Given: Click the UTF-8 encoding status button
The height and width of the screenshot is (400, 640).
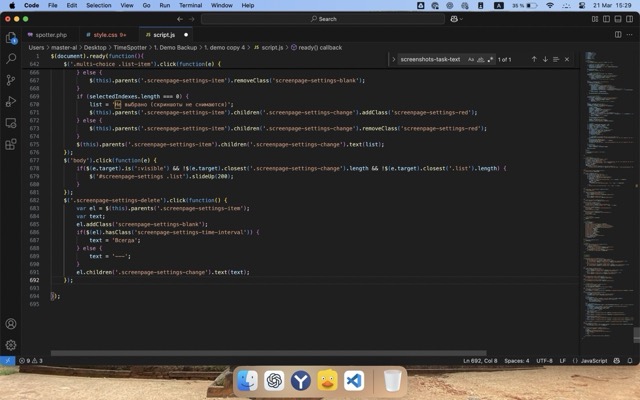Looking at the screenshot, I should pyautogui.click(x=544, y=360).
